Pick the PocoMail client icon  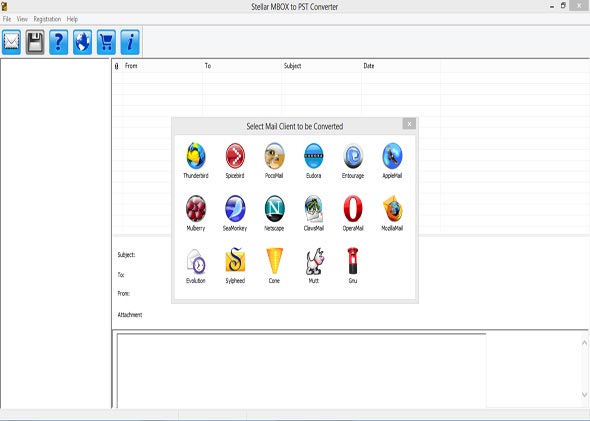coord(274,156)
